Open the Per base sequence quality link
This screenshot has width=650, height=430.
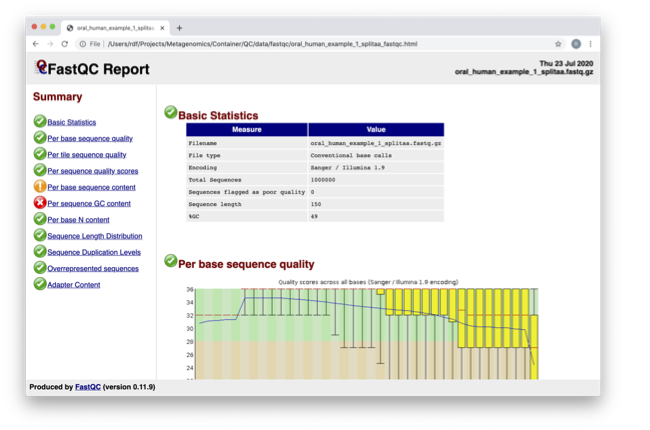click(x=90, y=139)
